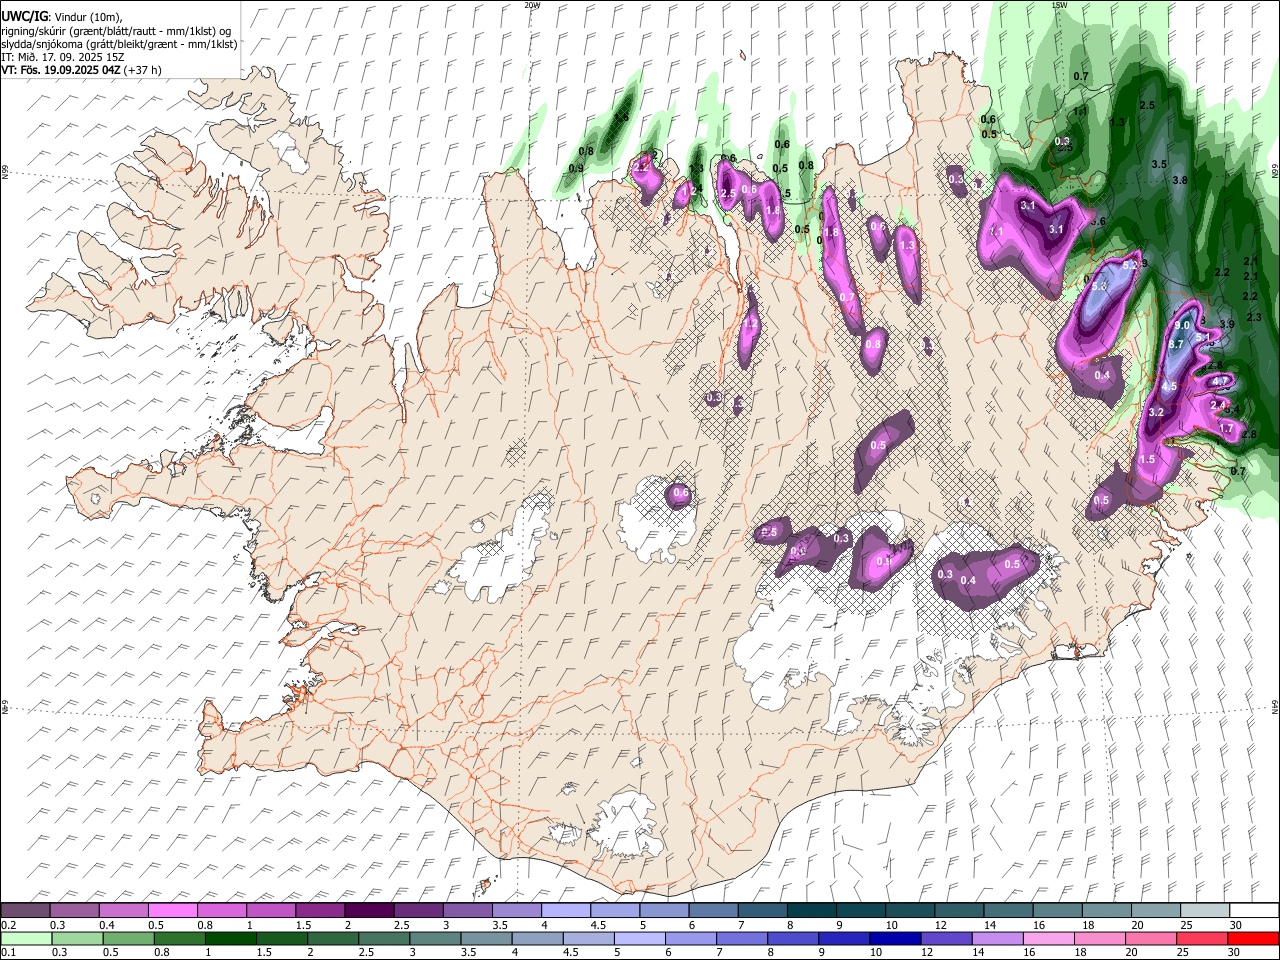Select the '2.3' value on the map
The image size is (1280, 960).
(x=1254, y=317)
